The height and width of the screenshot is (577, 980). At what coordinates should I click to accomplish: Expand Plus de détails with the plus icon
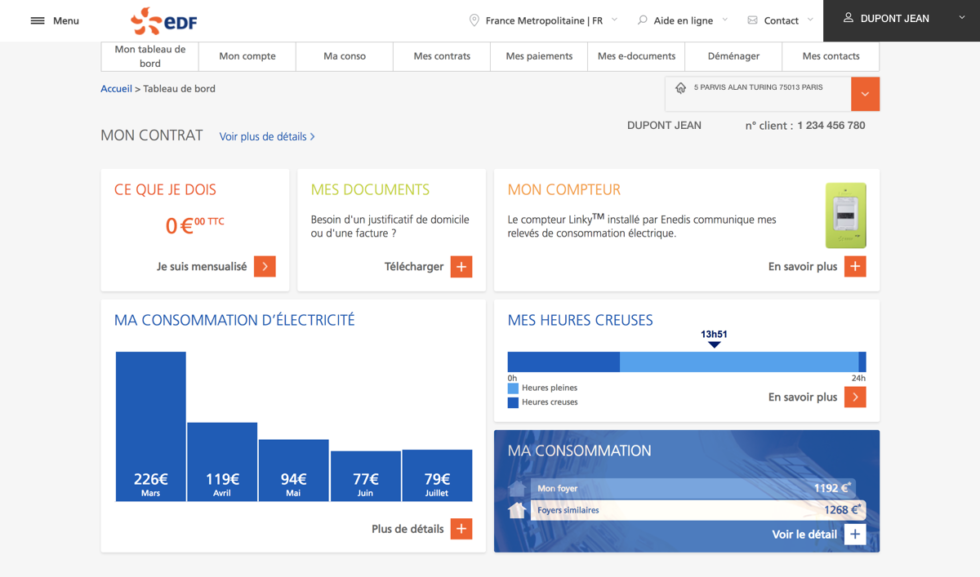tap(462, 528)
